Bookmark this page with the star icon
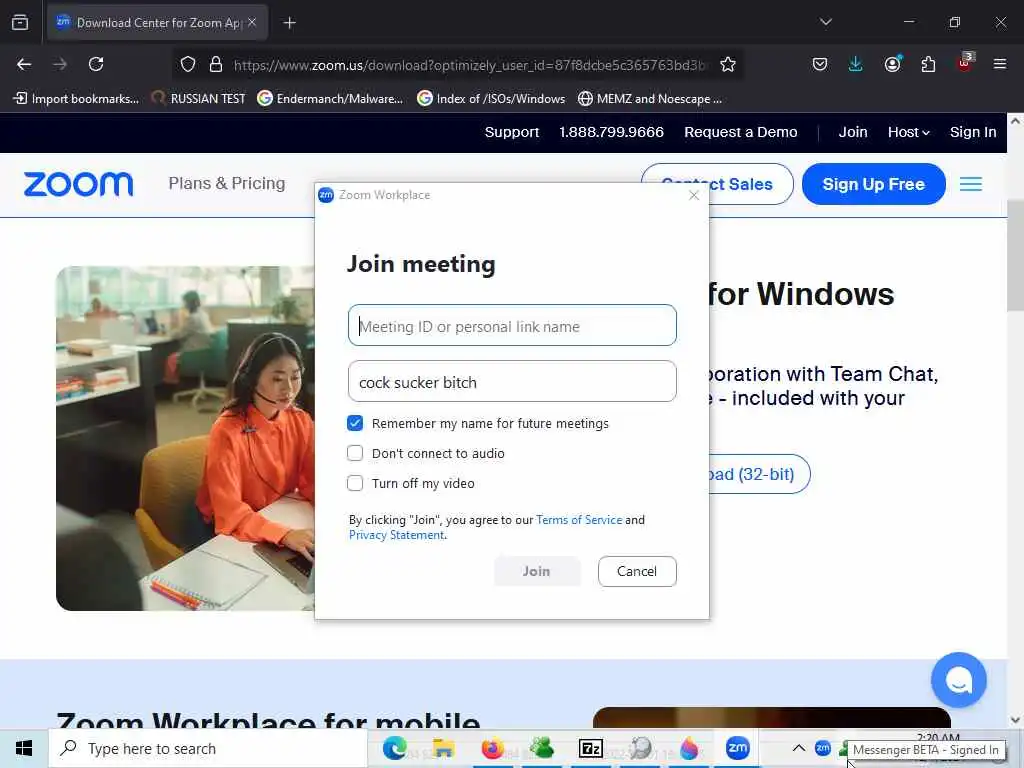Viewport: 1024px width, 768px height. coord(728,64)
